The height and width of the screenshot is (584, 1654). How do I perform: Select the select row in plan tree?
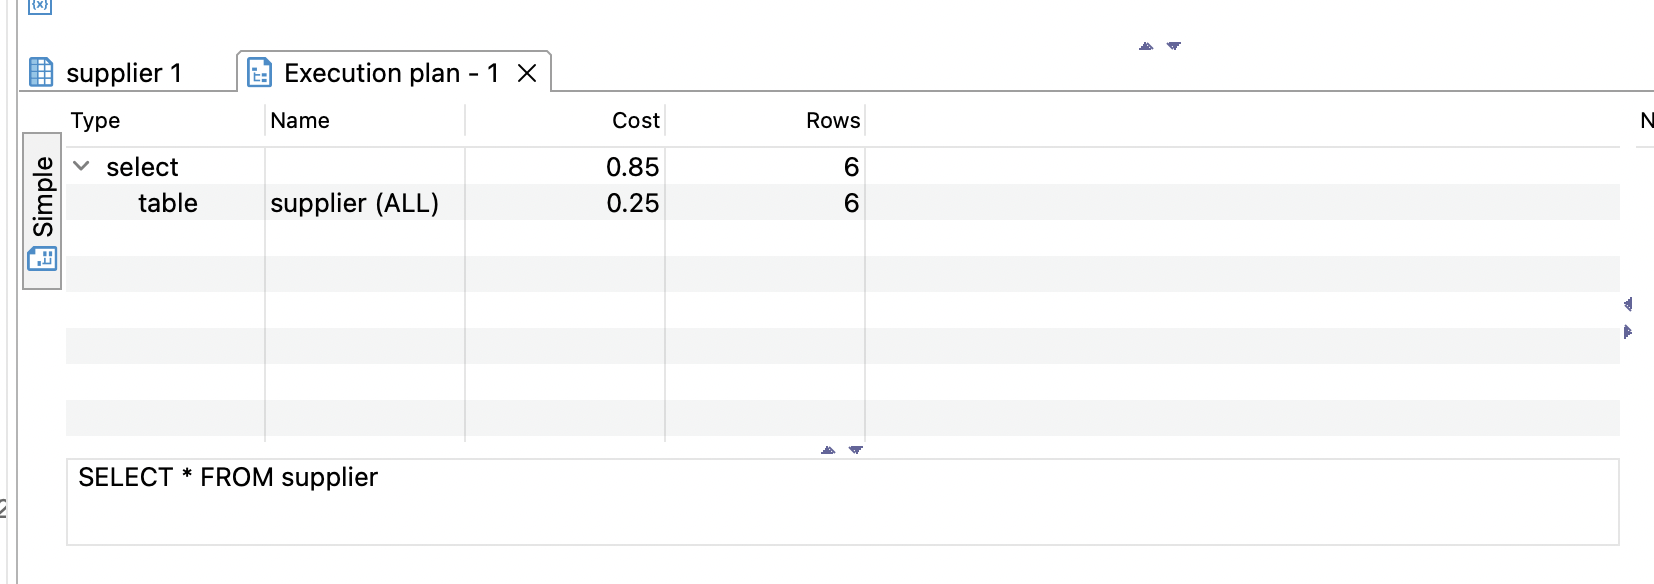(x=142, y=167)
